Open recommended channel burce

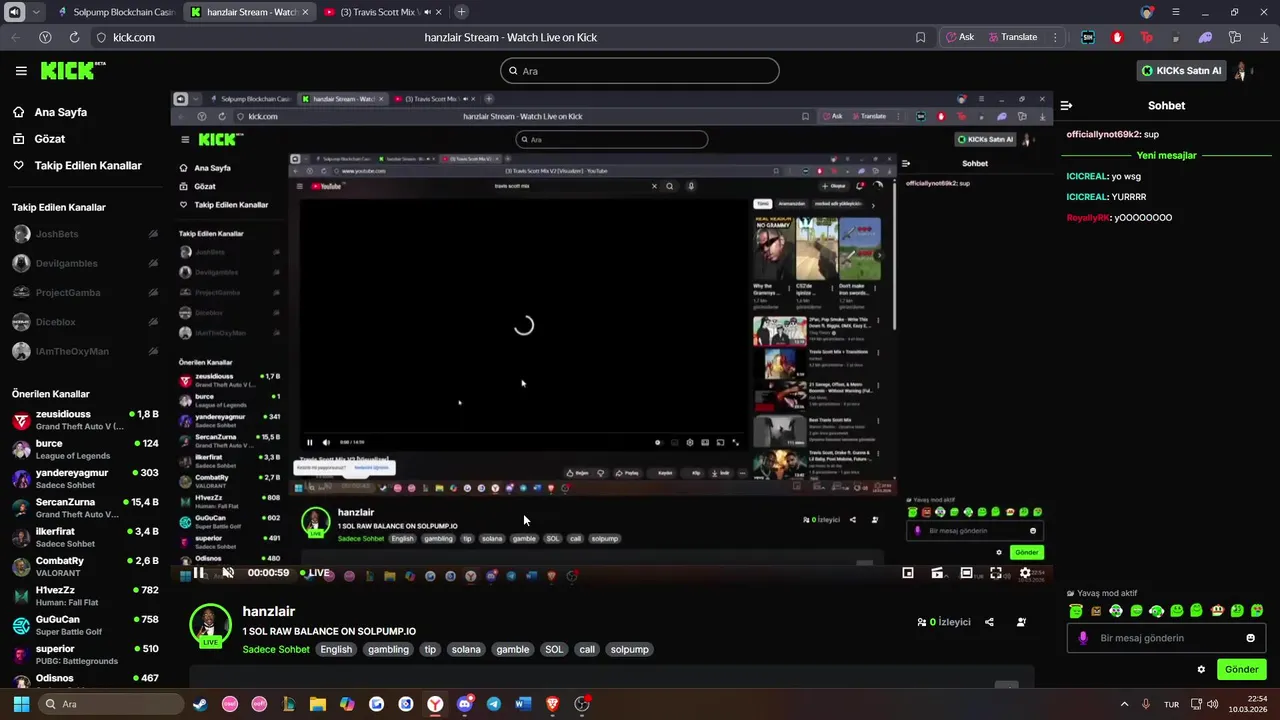[85, 449]
